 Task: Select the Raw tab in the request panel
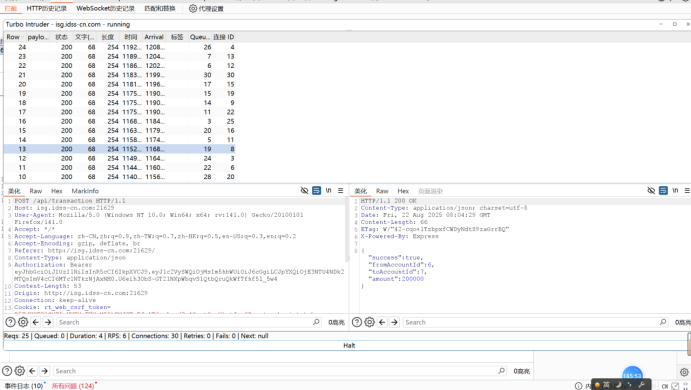coord(36,191)
